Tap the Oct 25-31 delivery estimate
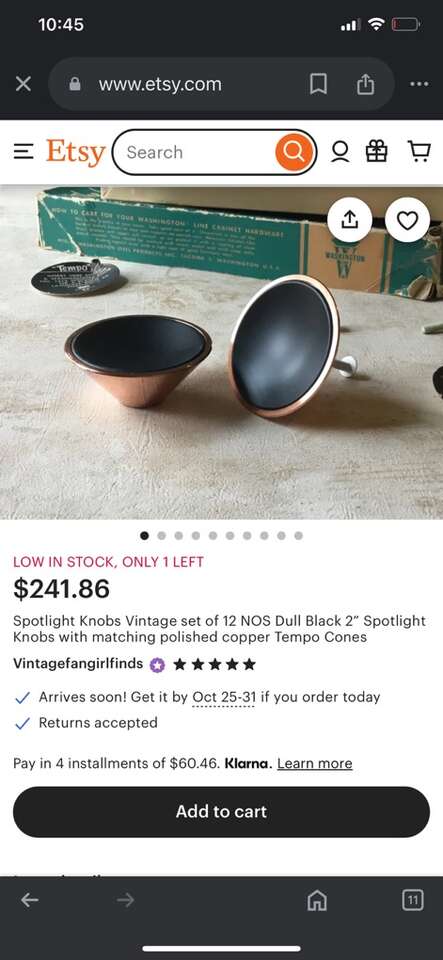443x960 pixels. click(x=223, y=697)
